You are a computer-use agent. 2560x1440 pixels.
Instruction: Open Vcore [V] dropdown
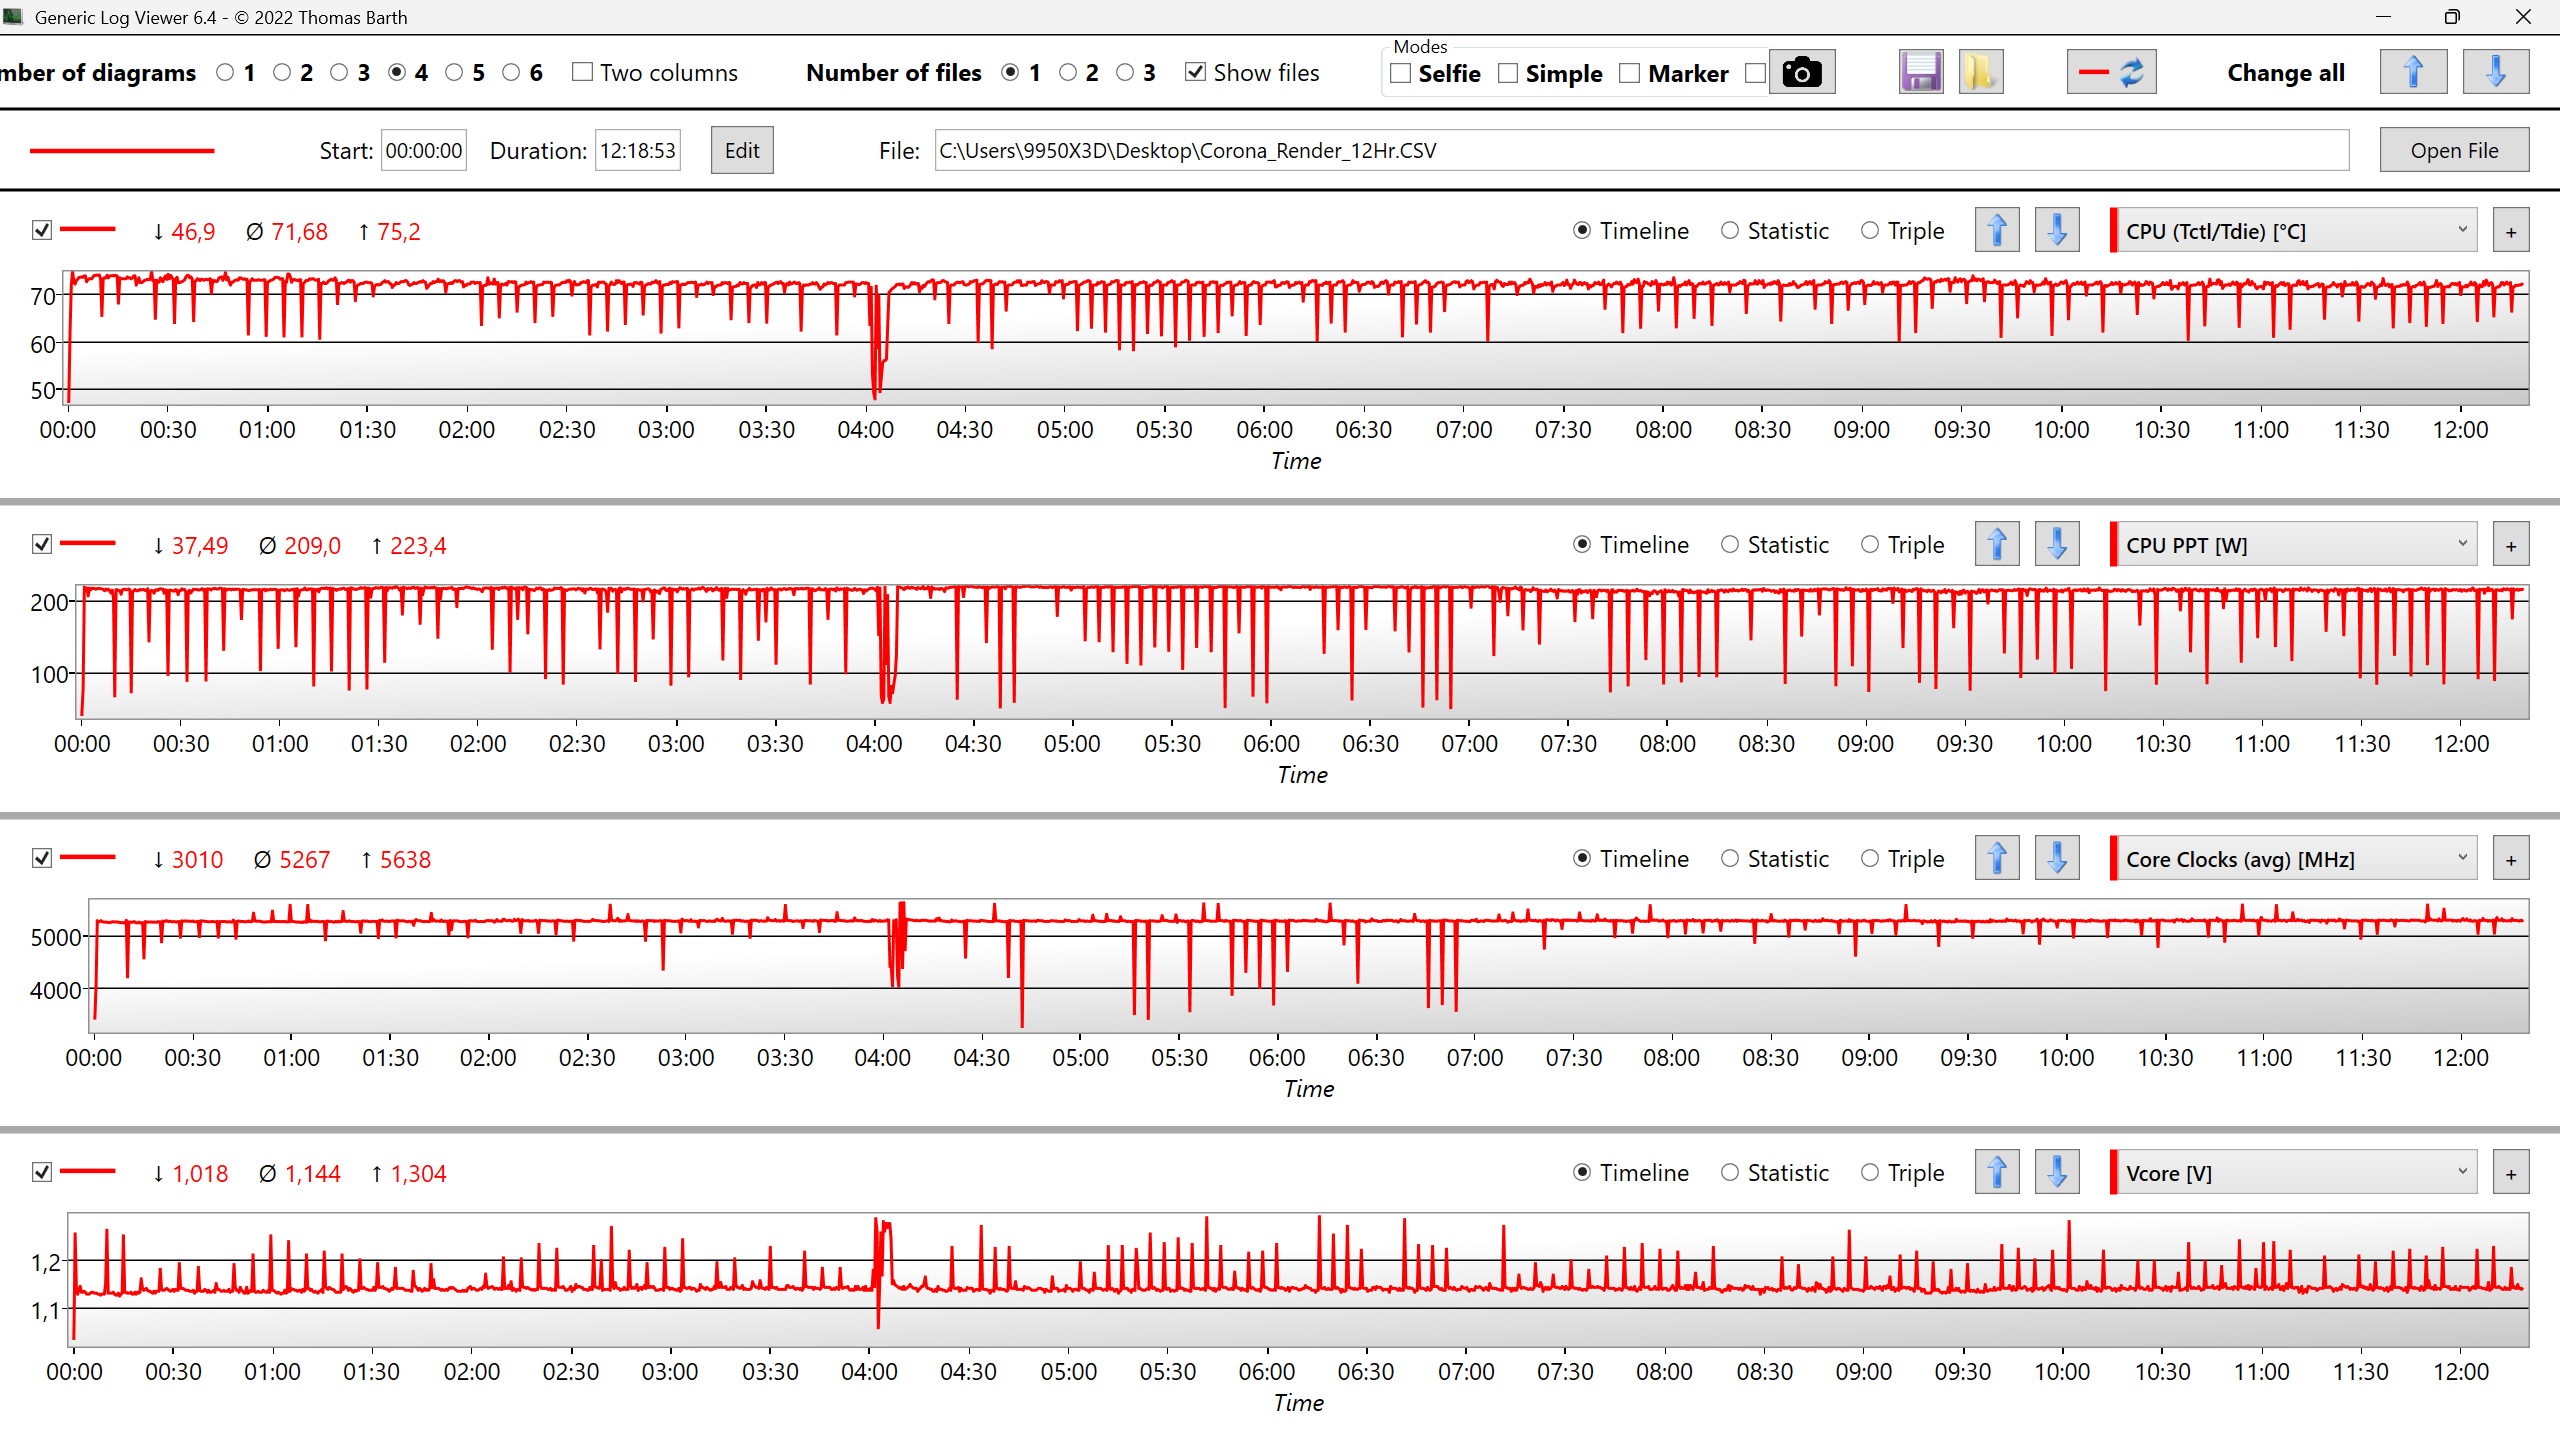[2298, 1173]
